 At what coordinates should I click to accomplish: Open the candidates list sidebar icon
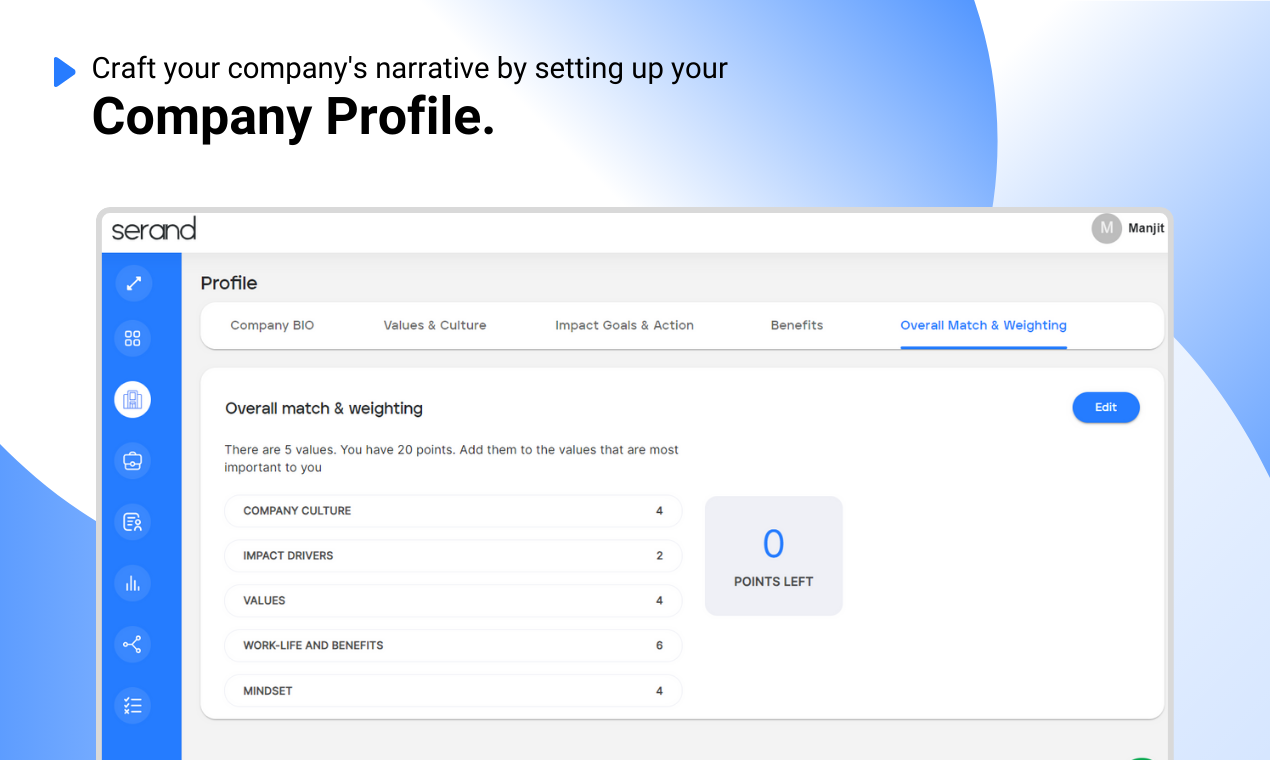coord(133,522)
